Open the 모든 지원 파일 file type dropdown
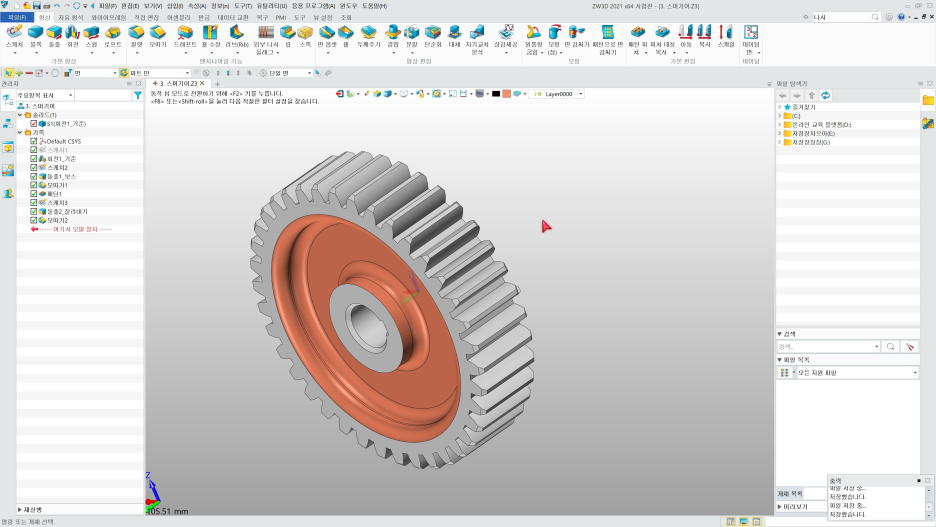The height and width of the screenshot is (527, 936). 857,372
